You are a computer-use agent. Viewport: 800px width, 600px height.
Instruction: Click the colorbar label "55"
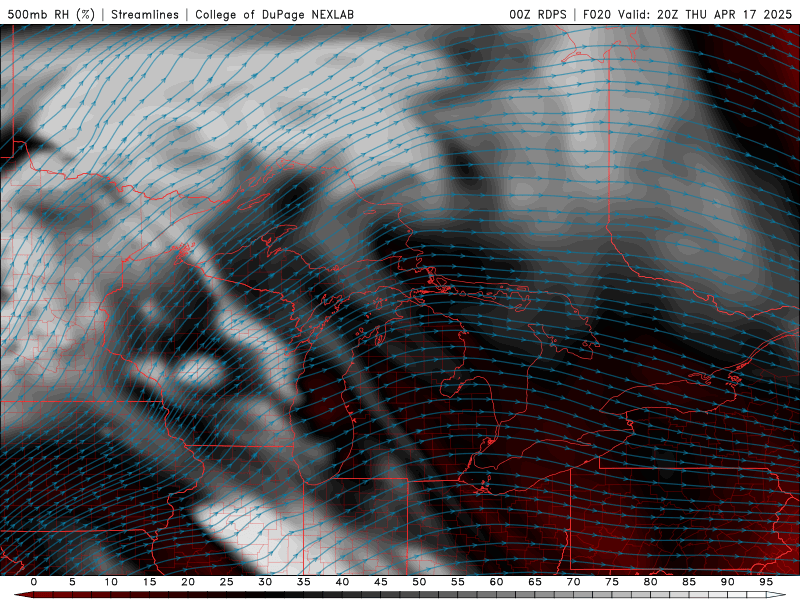point(458,582)
